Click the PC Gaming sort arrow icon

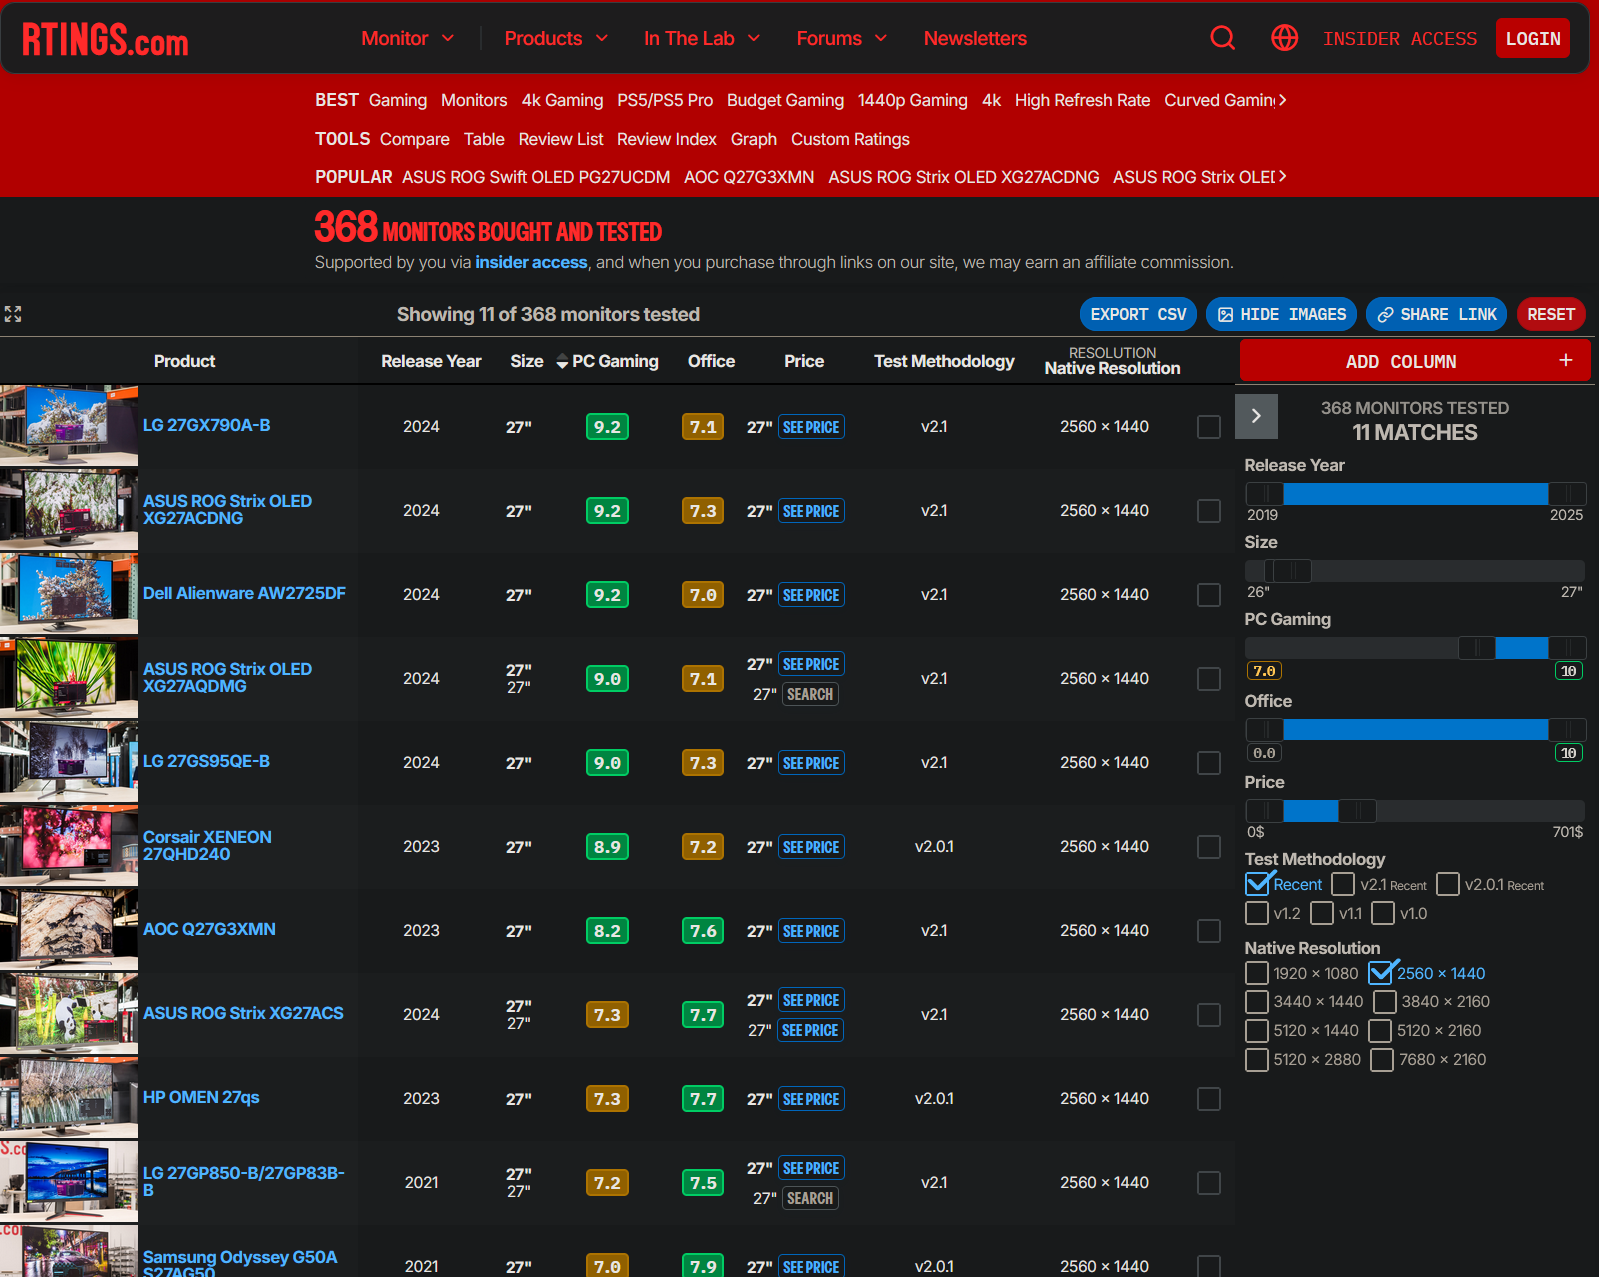(x=562, y=362)
